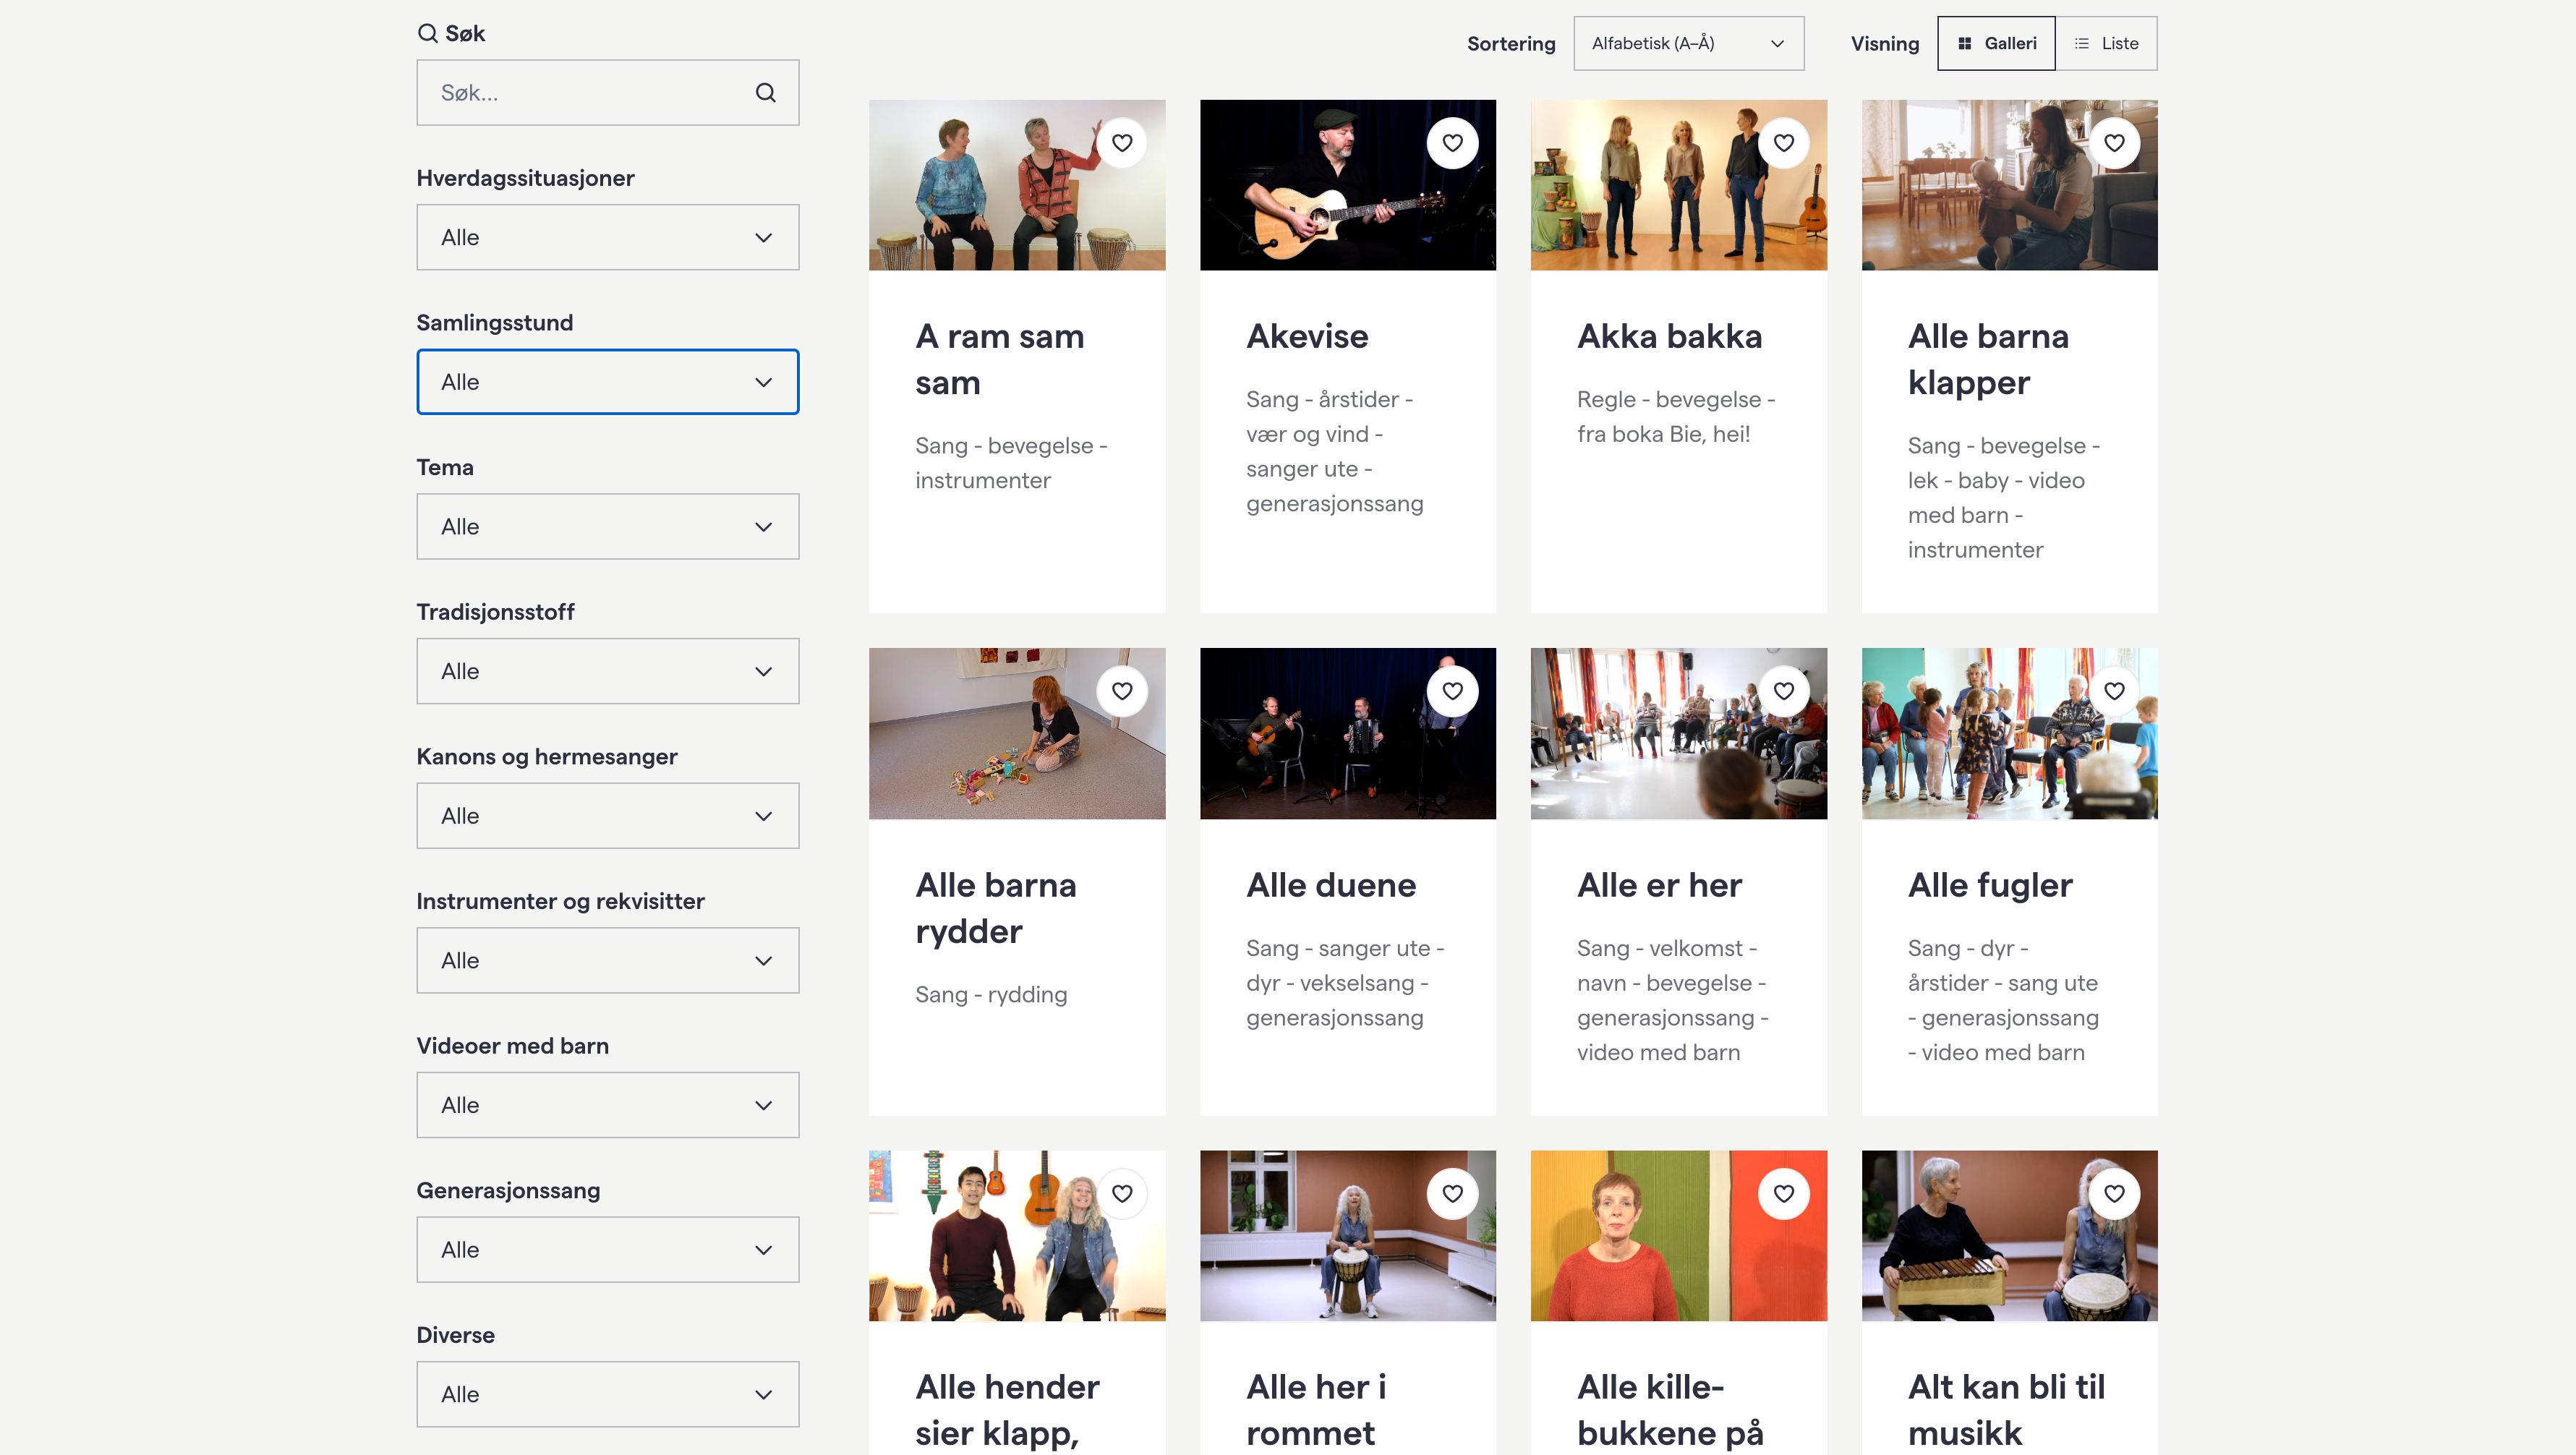Switch to Liste view
This screenshot has width=2576, height=1455.
[2106, 43]
